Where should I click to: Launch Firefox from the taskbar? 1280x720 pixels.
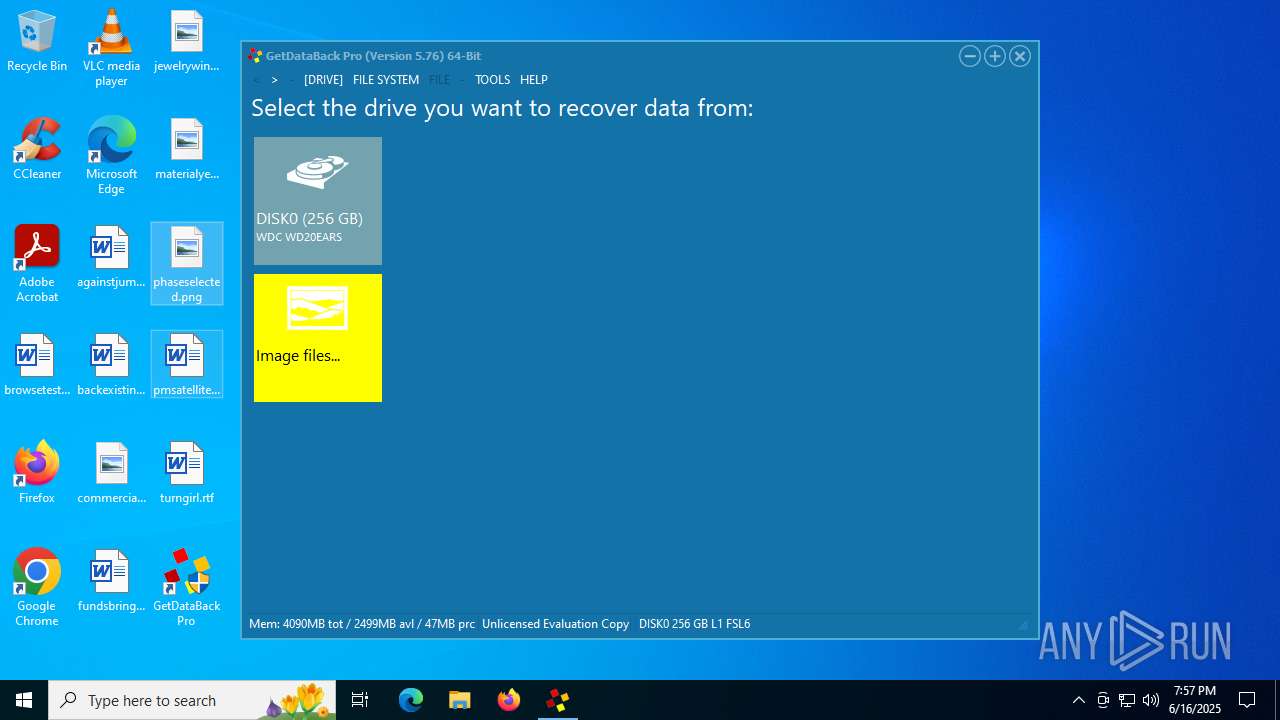tap(509, 700)
